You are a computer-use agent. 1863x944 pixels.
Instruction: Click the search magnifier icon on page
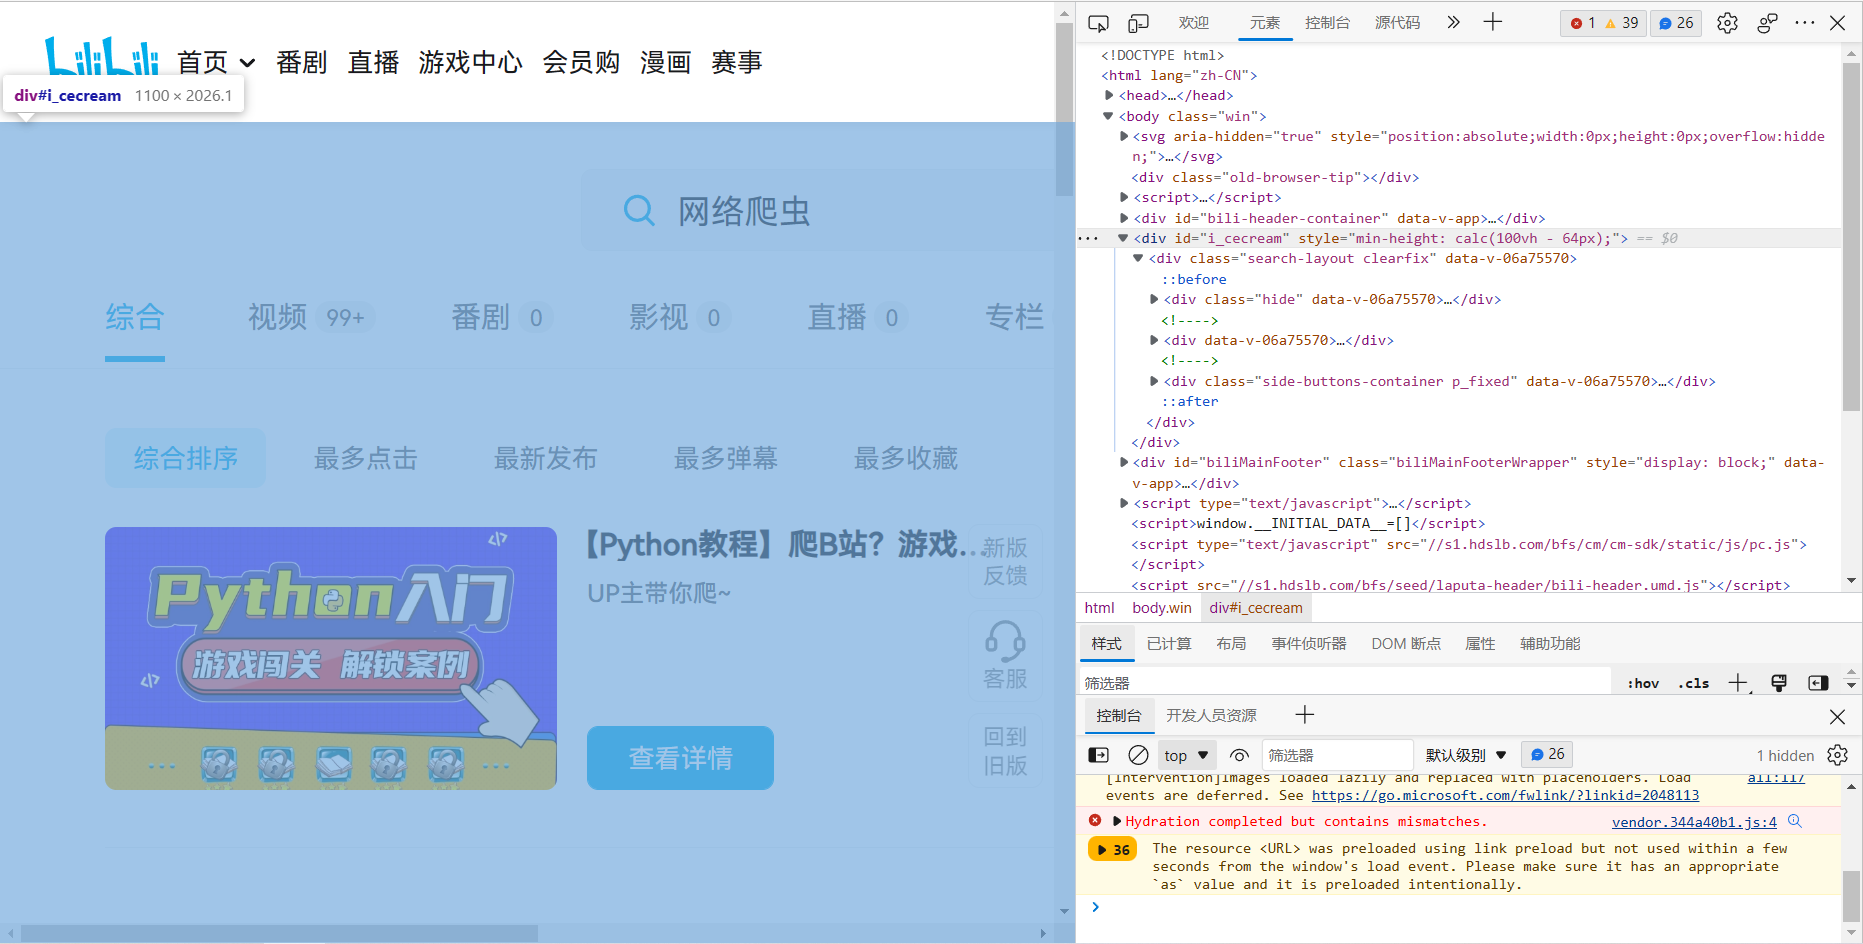tap(638, 211)
